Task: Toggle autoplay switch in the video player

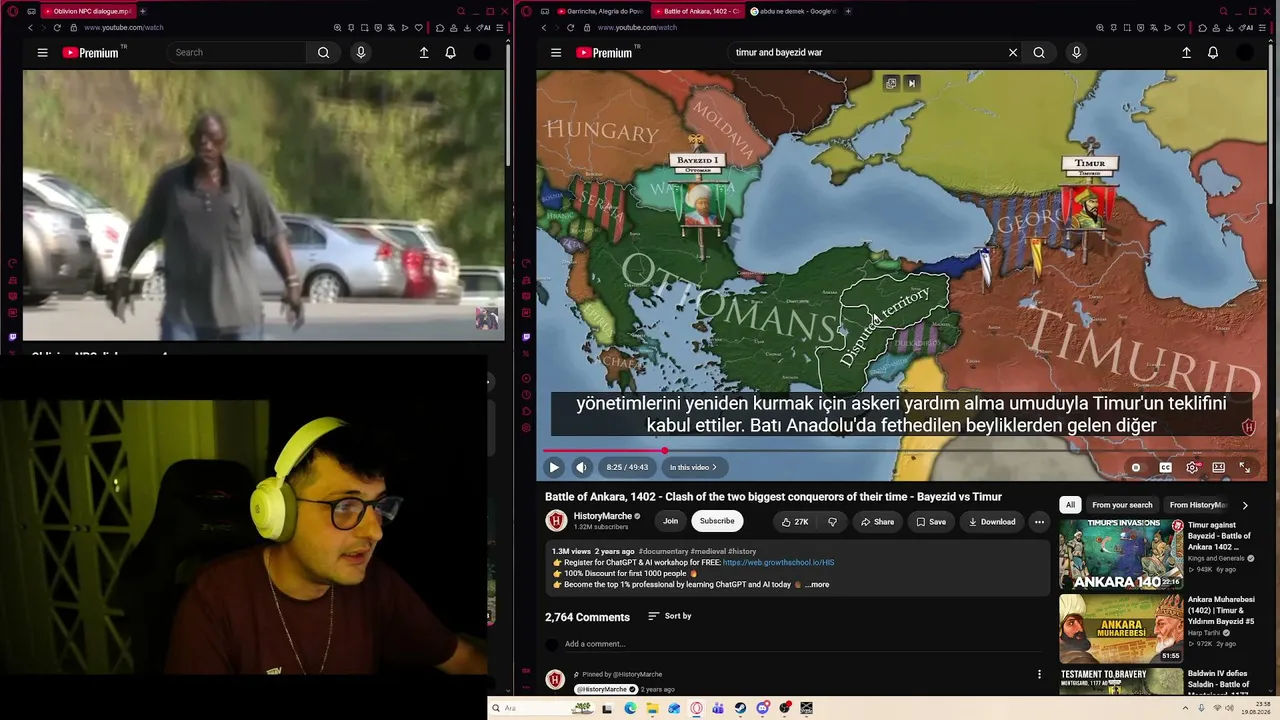Action: [1136, 467]
